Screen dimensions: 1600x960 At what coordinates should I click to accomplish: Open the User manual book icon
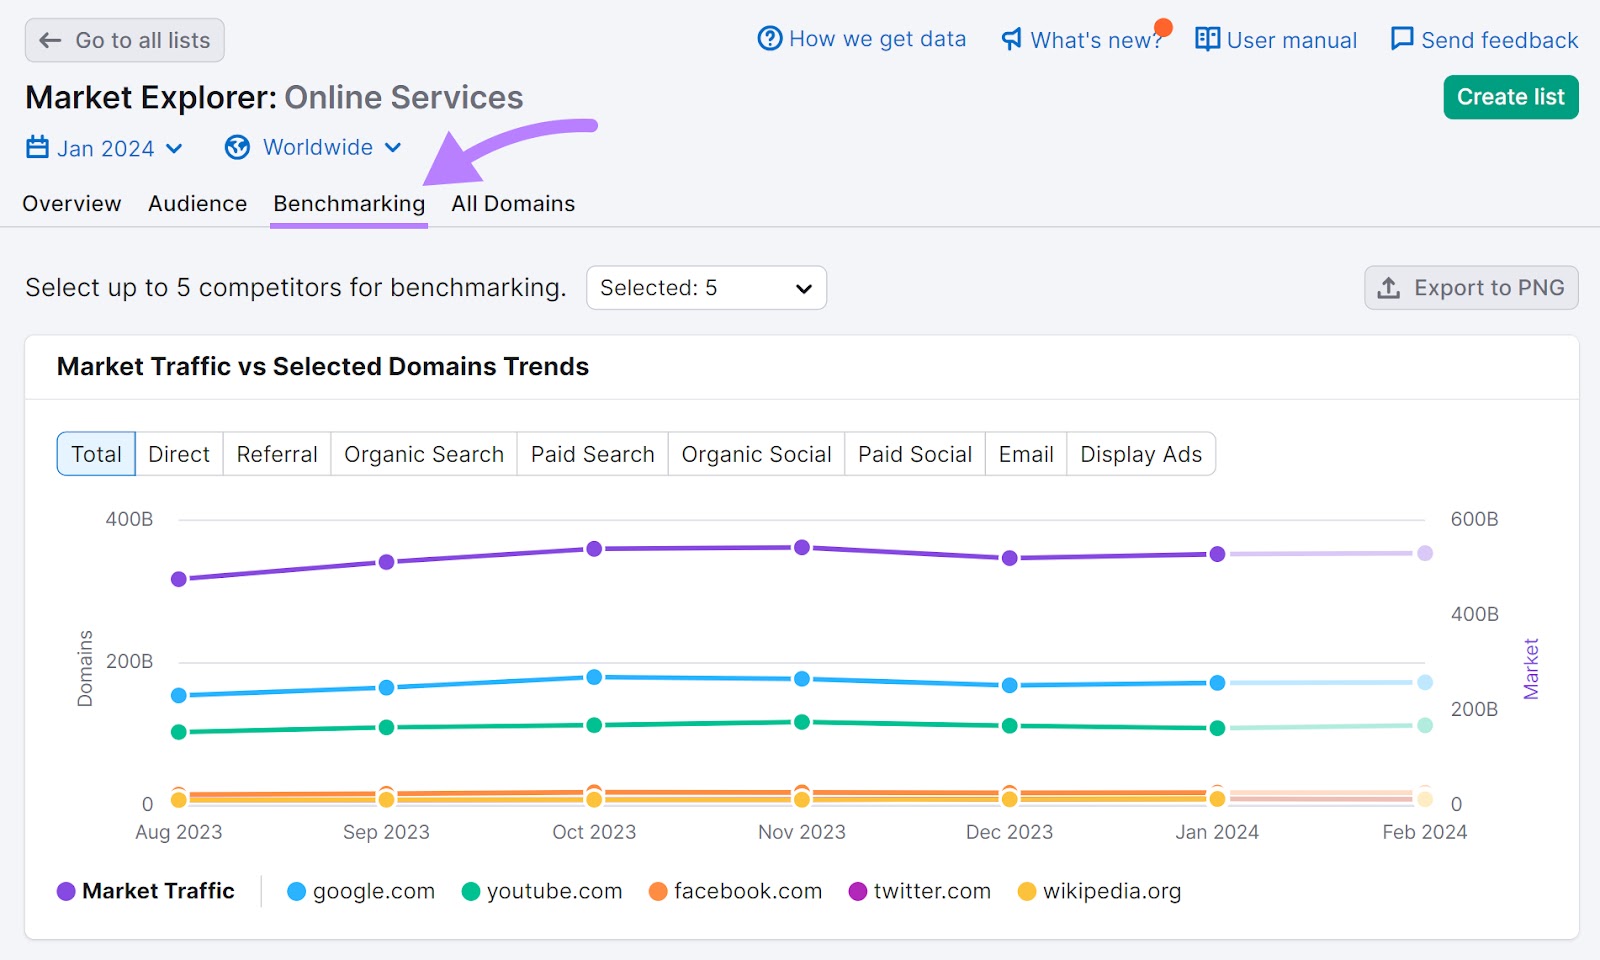pyautogui.click(x=1206, y=39)
